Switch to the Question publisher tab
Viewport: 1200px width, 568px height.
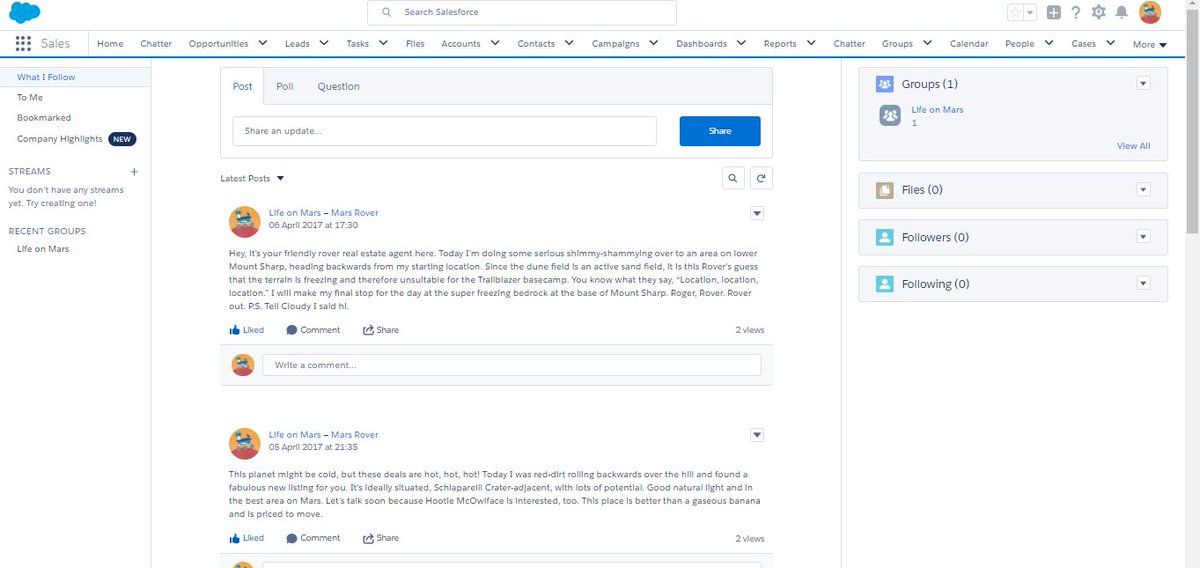pos(339,86)
